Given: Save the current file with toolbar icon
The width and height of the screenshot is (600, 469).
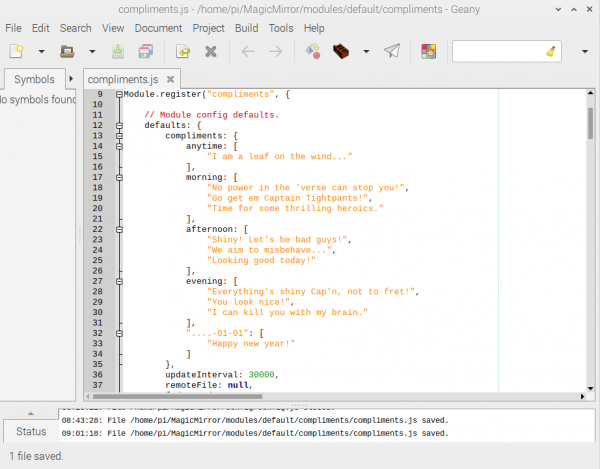Looking at the screenshot, I should coord(118,51).
